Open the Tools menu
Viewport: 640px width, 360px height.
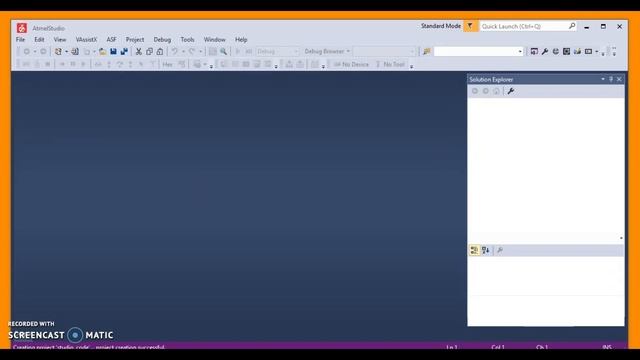point(187,40)
